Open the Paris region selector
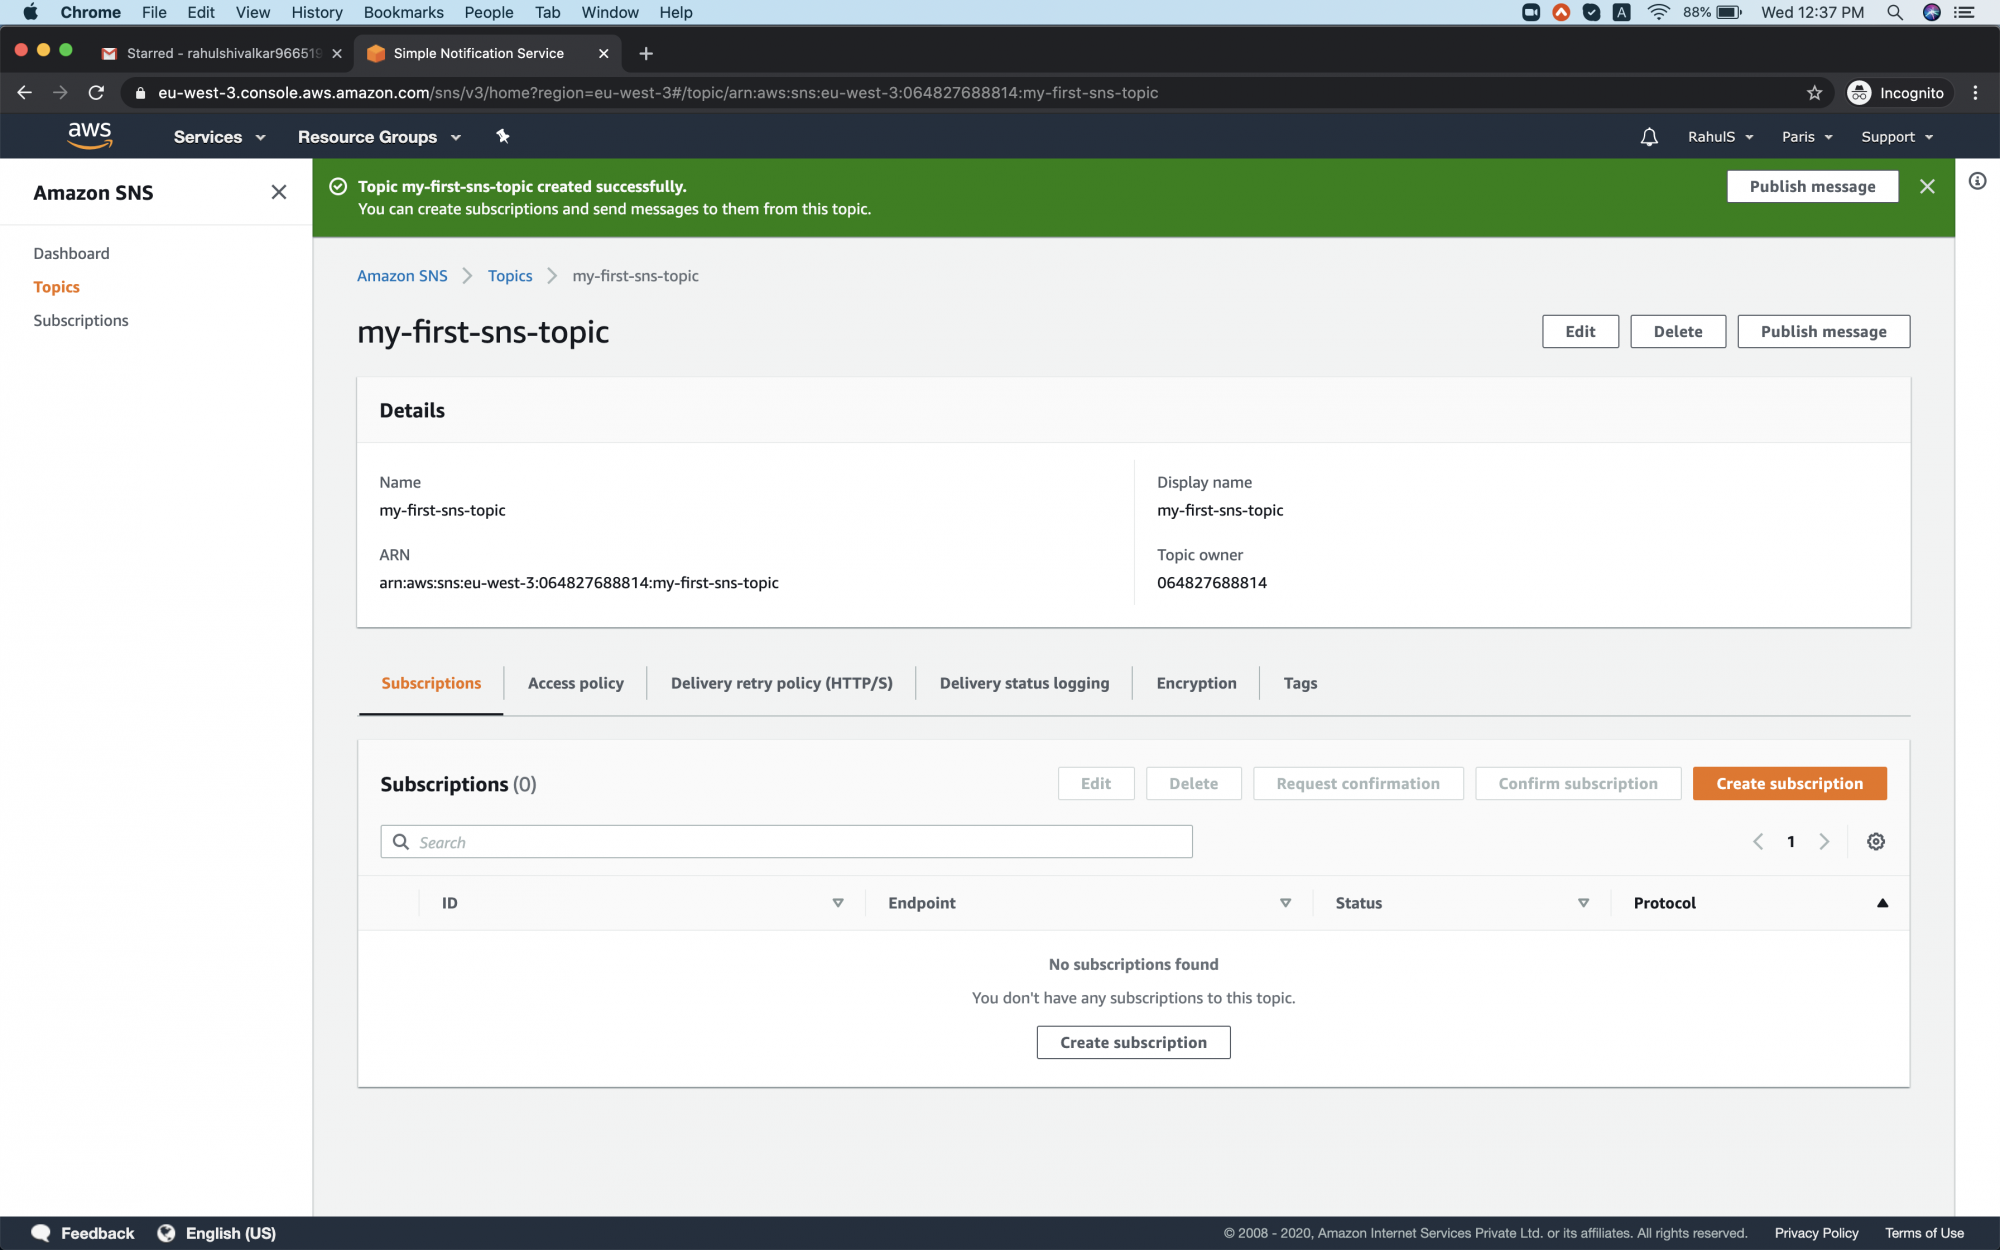Screen dimensions: 2000x1250 pyautogui.click(x=1805, y=136)
